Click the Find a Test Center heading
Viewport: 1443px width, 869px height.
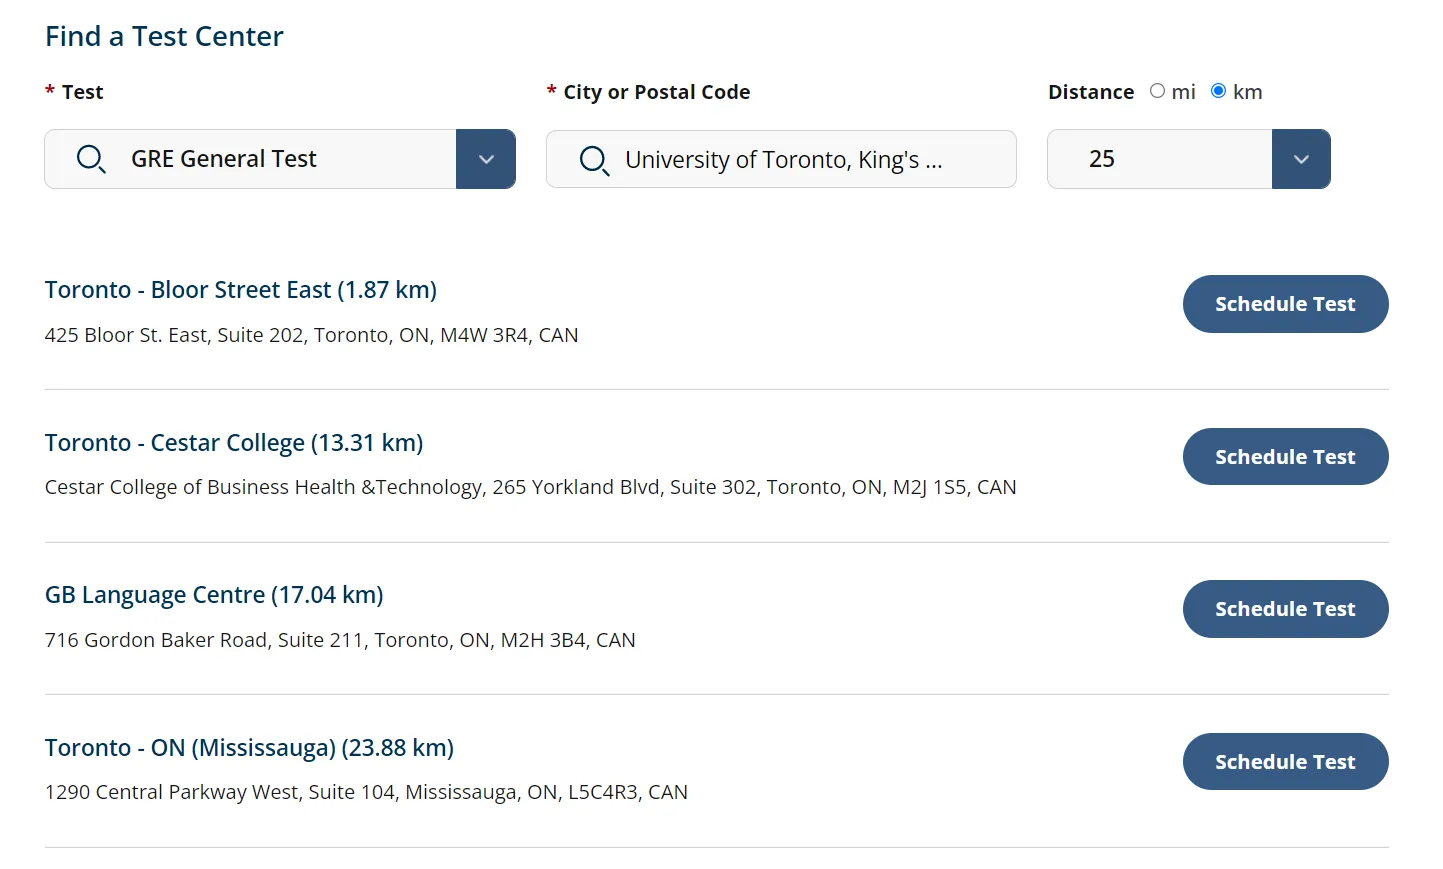pyautogui.click(x=164, y=37)
